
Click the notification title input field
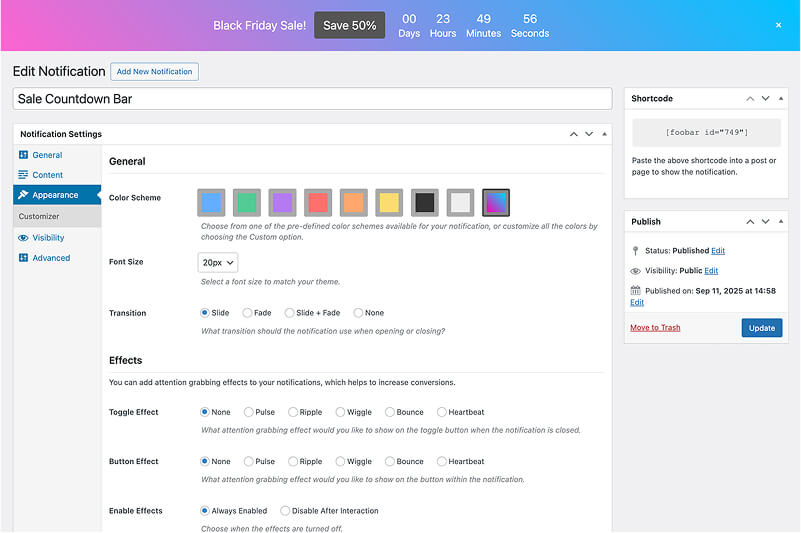[x=312, y=99]
